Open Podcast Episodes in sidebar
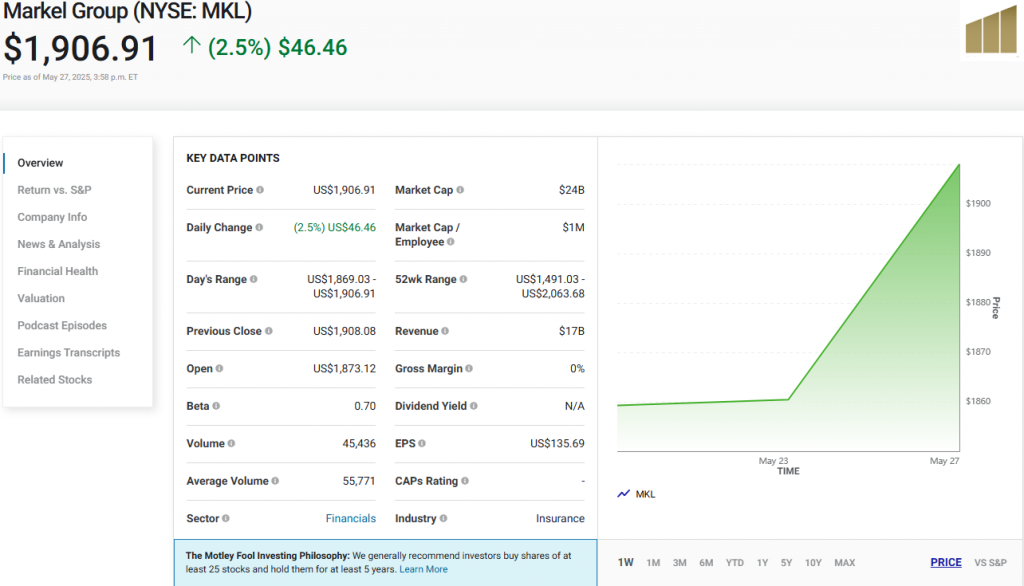This screenshot has width=1024, height=586. 62,325
